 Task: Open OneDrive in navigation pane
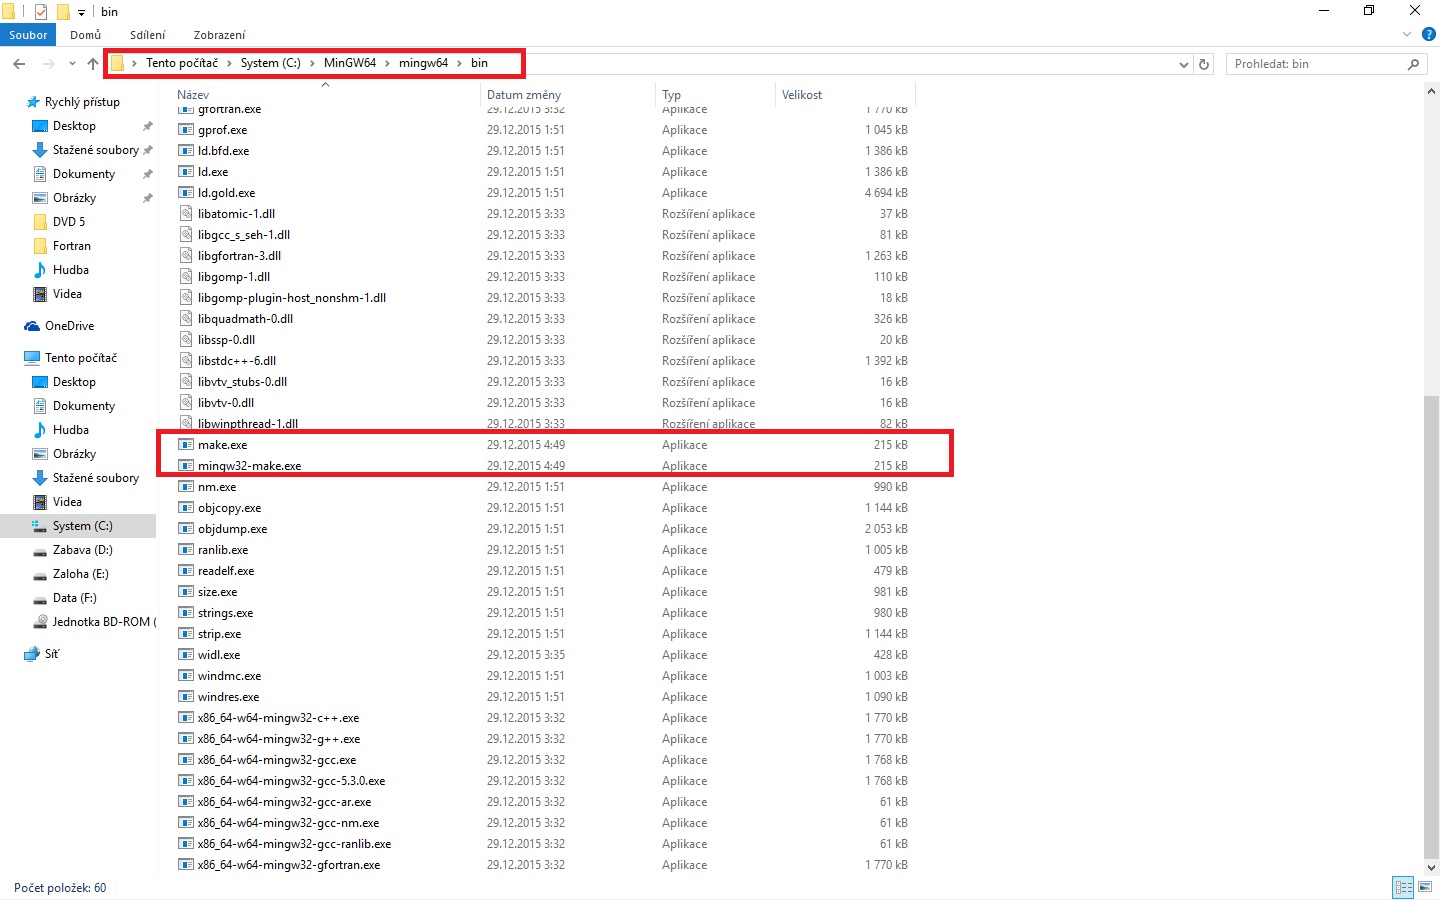[69, 326]
